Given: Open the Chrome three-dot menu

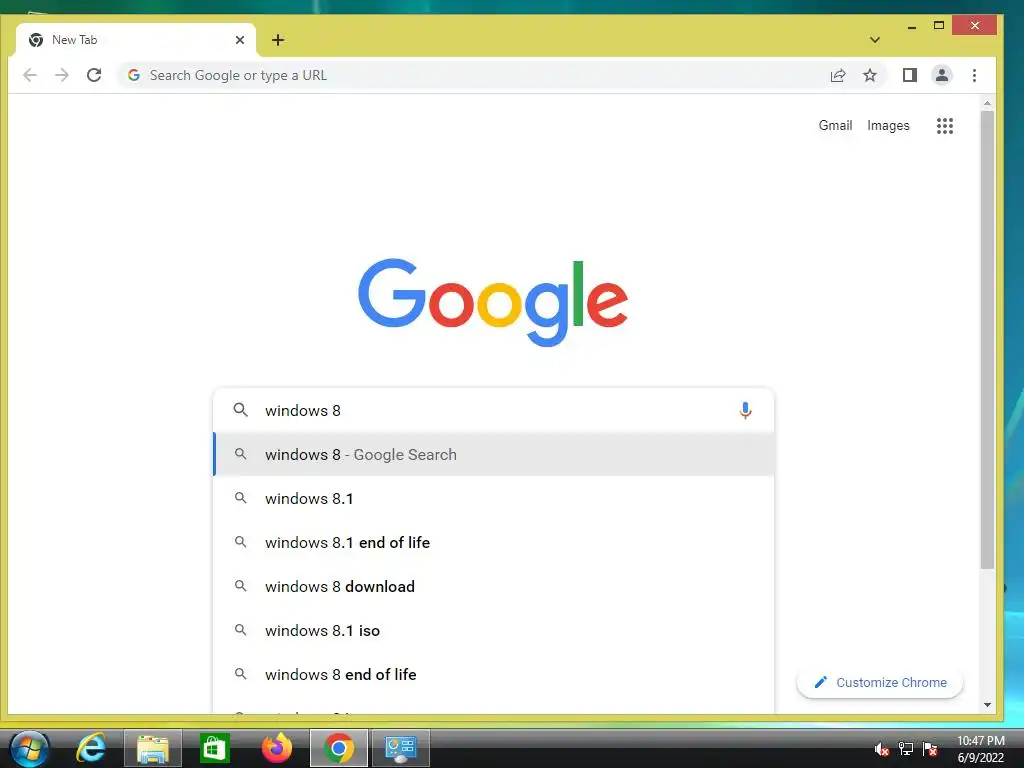Looking at the screenshot, I should coord(974,75).
